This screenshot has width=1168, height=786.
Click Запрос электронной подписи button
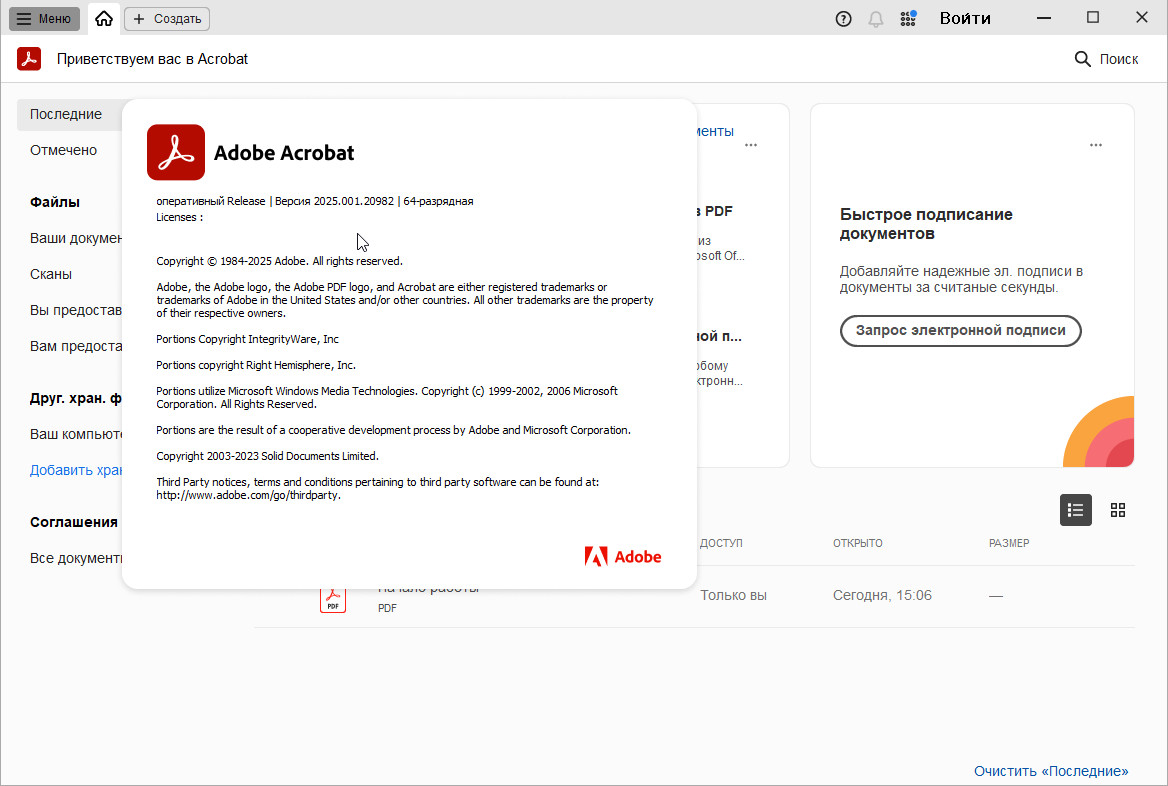(x=960, y=330)
